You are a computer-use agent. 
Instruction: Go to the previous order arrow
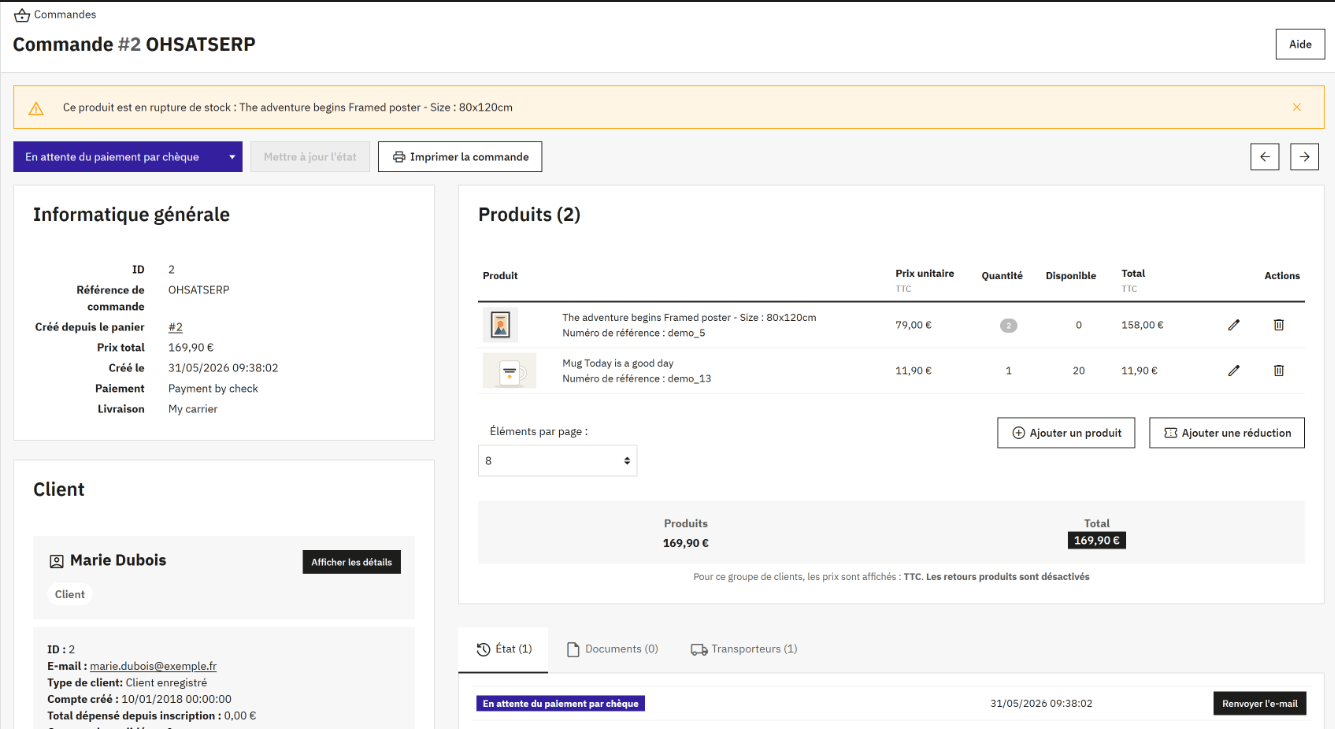pos(1265,157)
